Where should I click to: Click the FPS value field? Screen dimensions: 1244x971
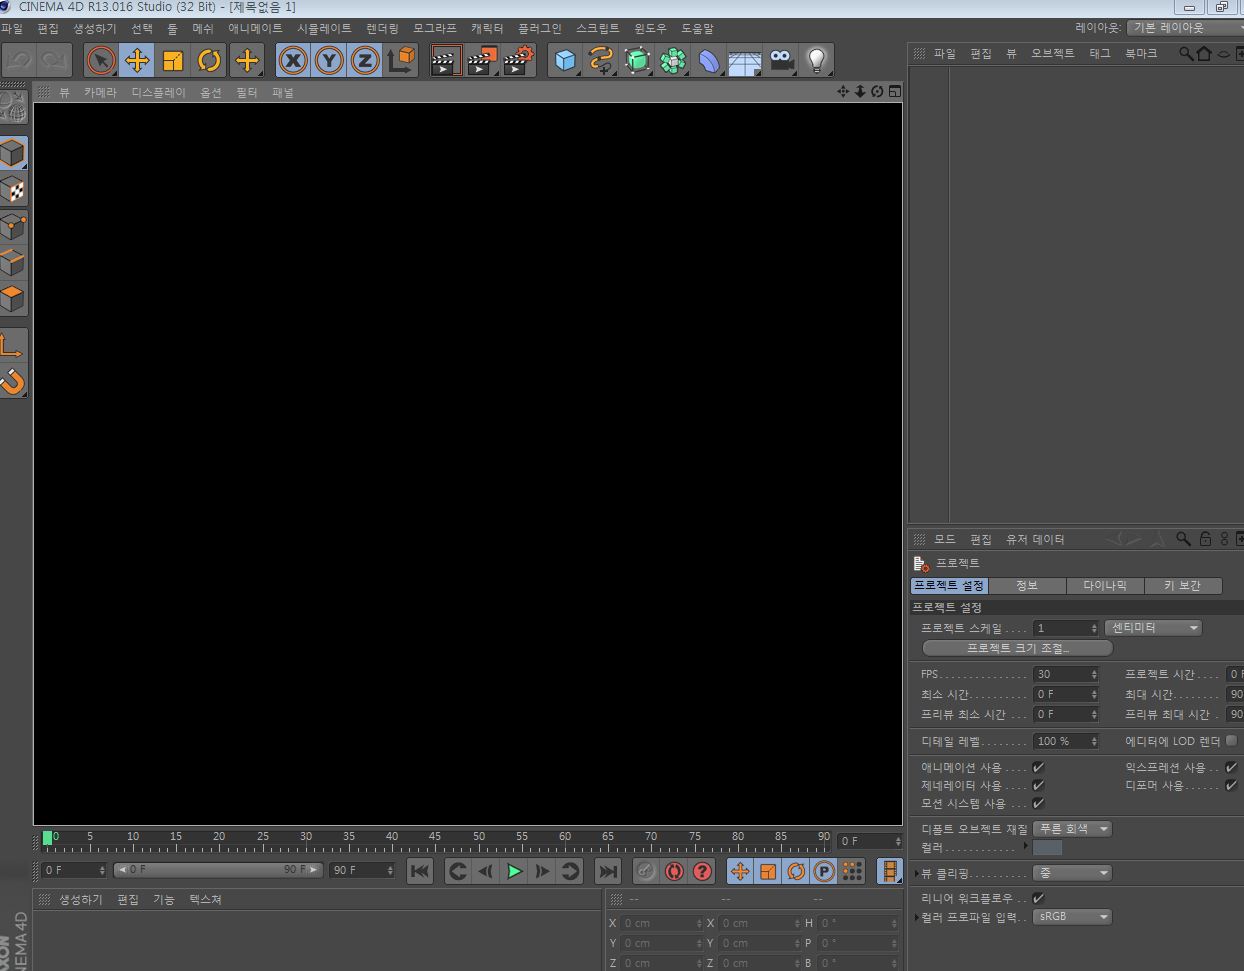coord(1066,674)
